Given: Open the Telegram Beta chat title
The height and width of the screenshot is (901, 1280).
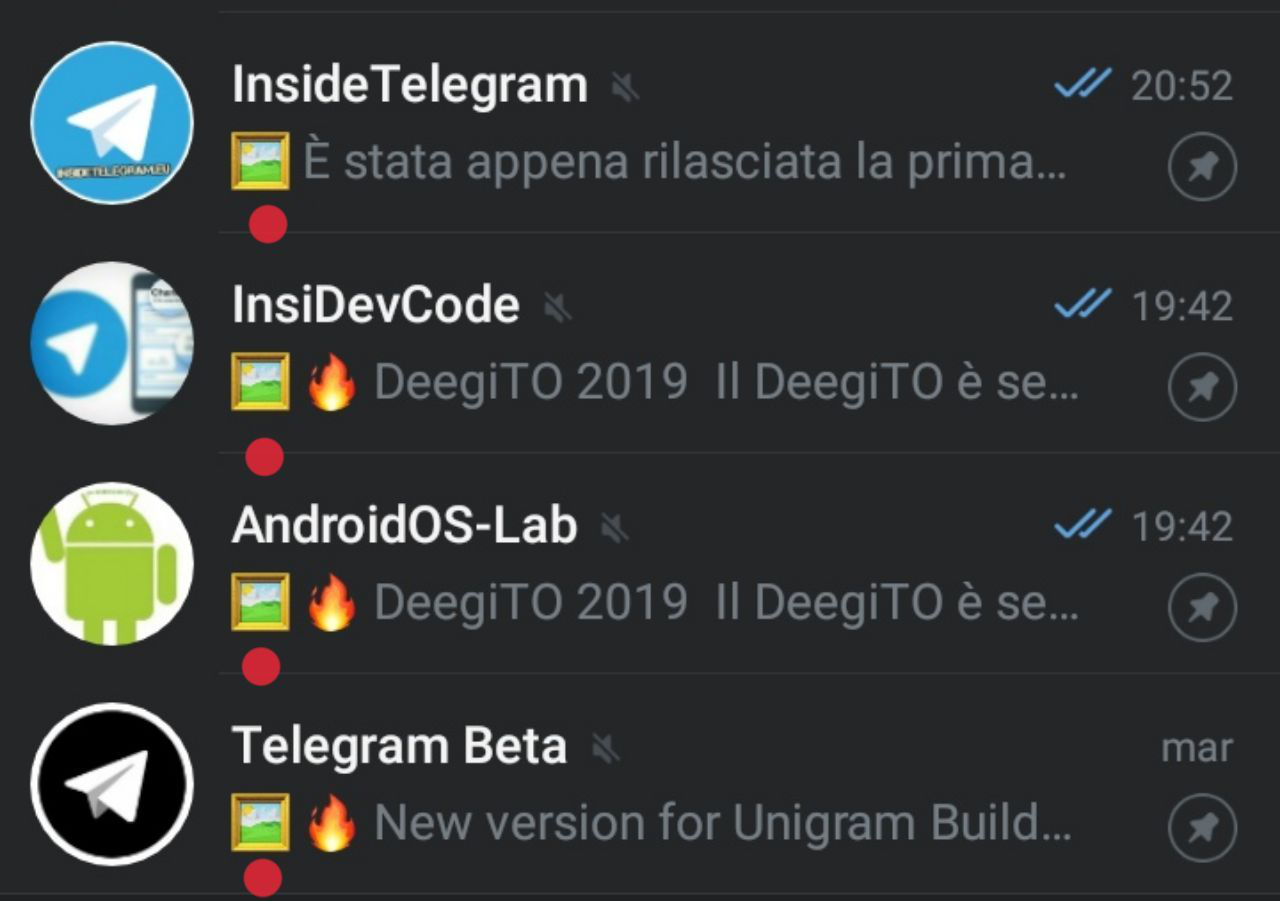Looking at the screenshot, I should pos(399,746).
